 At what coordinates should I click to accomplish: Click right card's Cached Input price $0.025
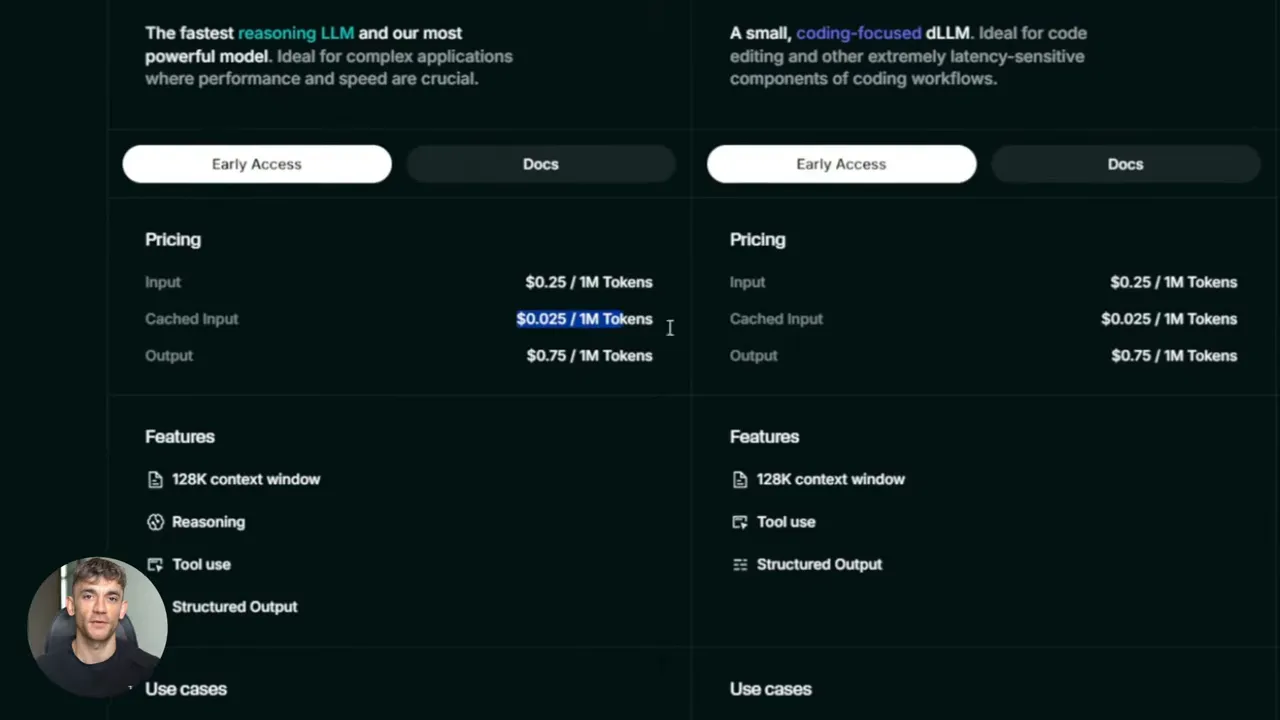pyautogui.click(x=1169, y=319)
